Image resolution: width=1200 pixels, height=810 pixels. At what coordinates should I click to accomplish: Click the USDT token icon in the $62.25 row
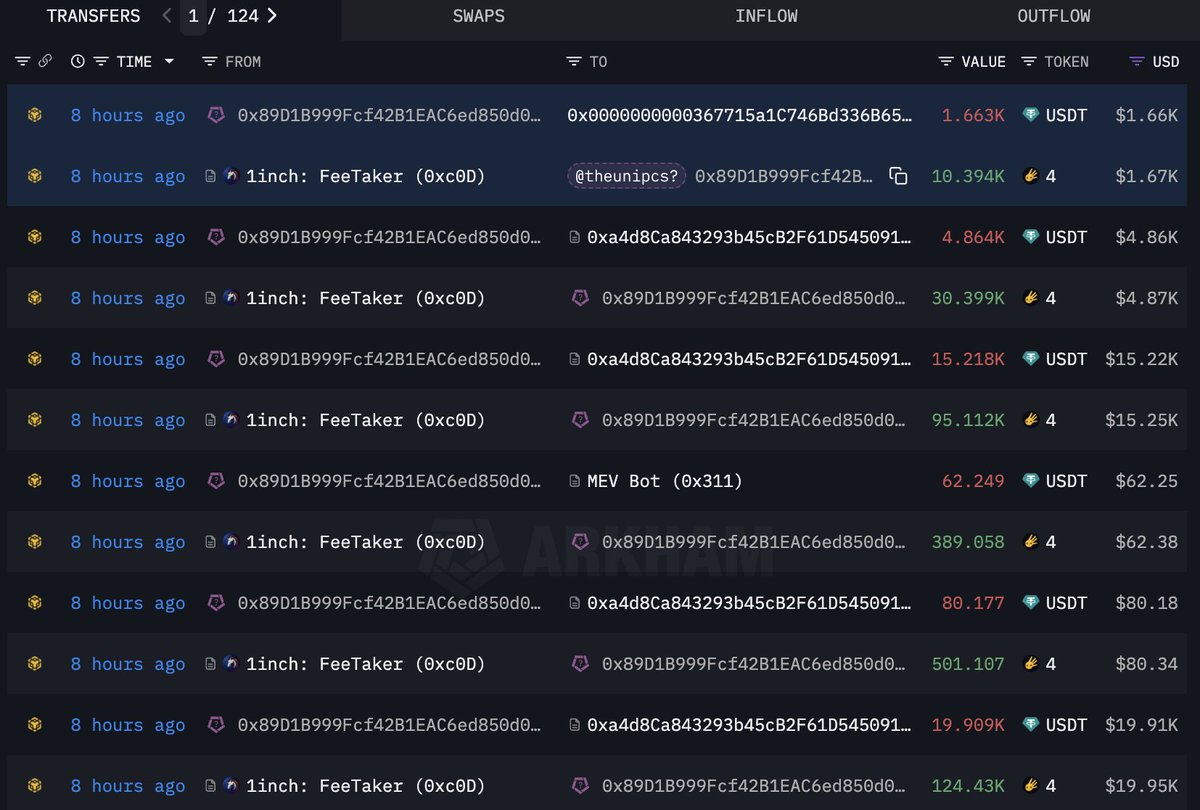pyautogui.click(x=1030, y=481)
